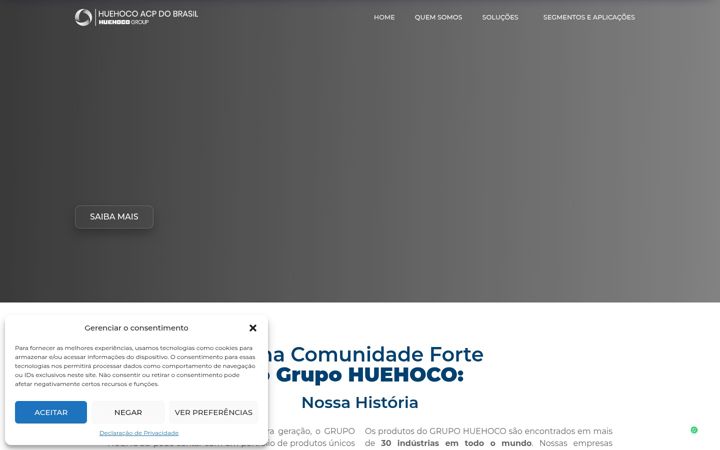This screenshot has width=720, height=450.
Task: Click the 'Grupo HUEHOCO:' heading text
Action: (x=370, y=375)
